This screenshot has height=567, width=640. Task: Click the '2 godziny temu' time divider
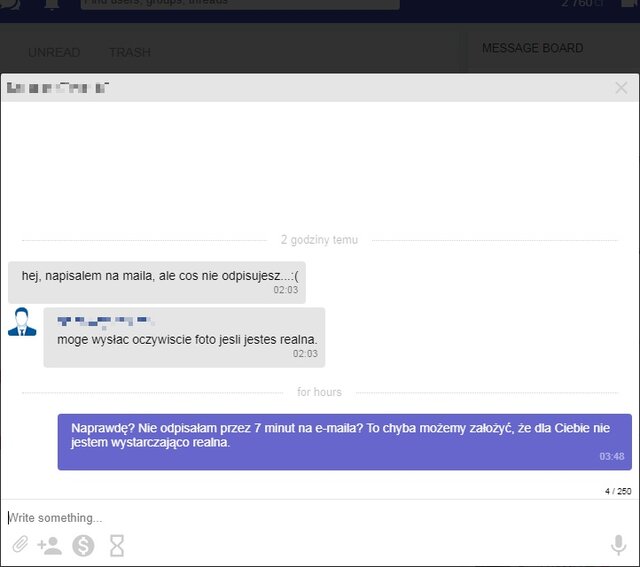tap(319, 240)
